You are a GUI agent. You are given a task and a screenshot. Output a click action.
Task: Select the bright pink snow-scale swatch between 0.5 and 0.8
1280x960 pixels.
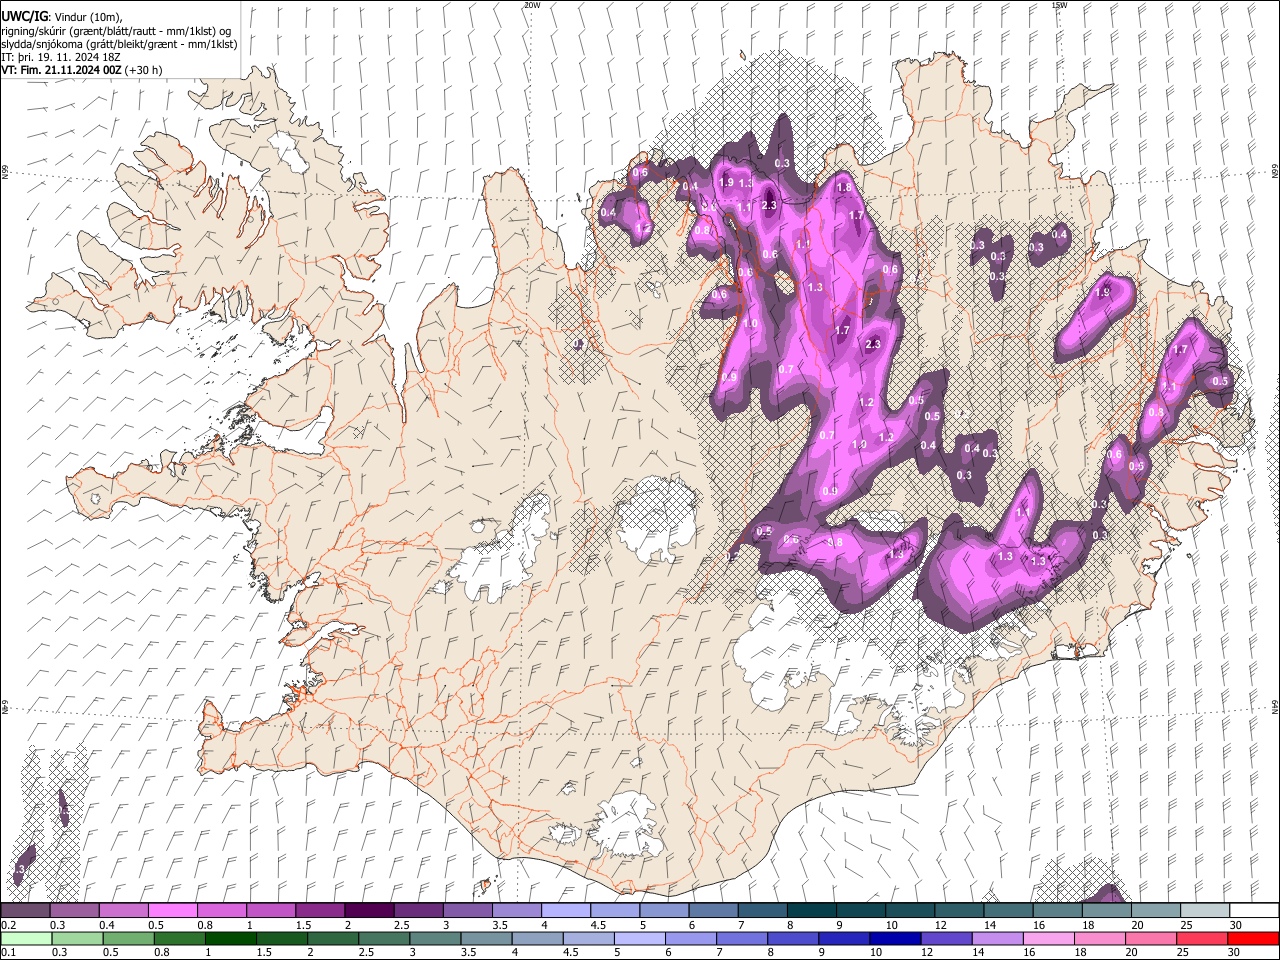pos(172,910)
